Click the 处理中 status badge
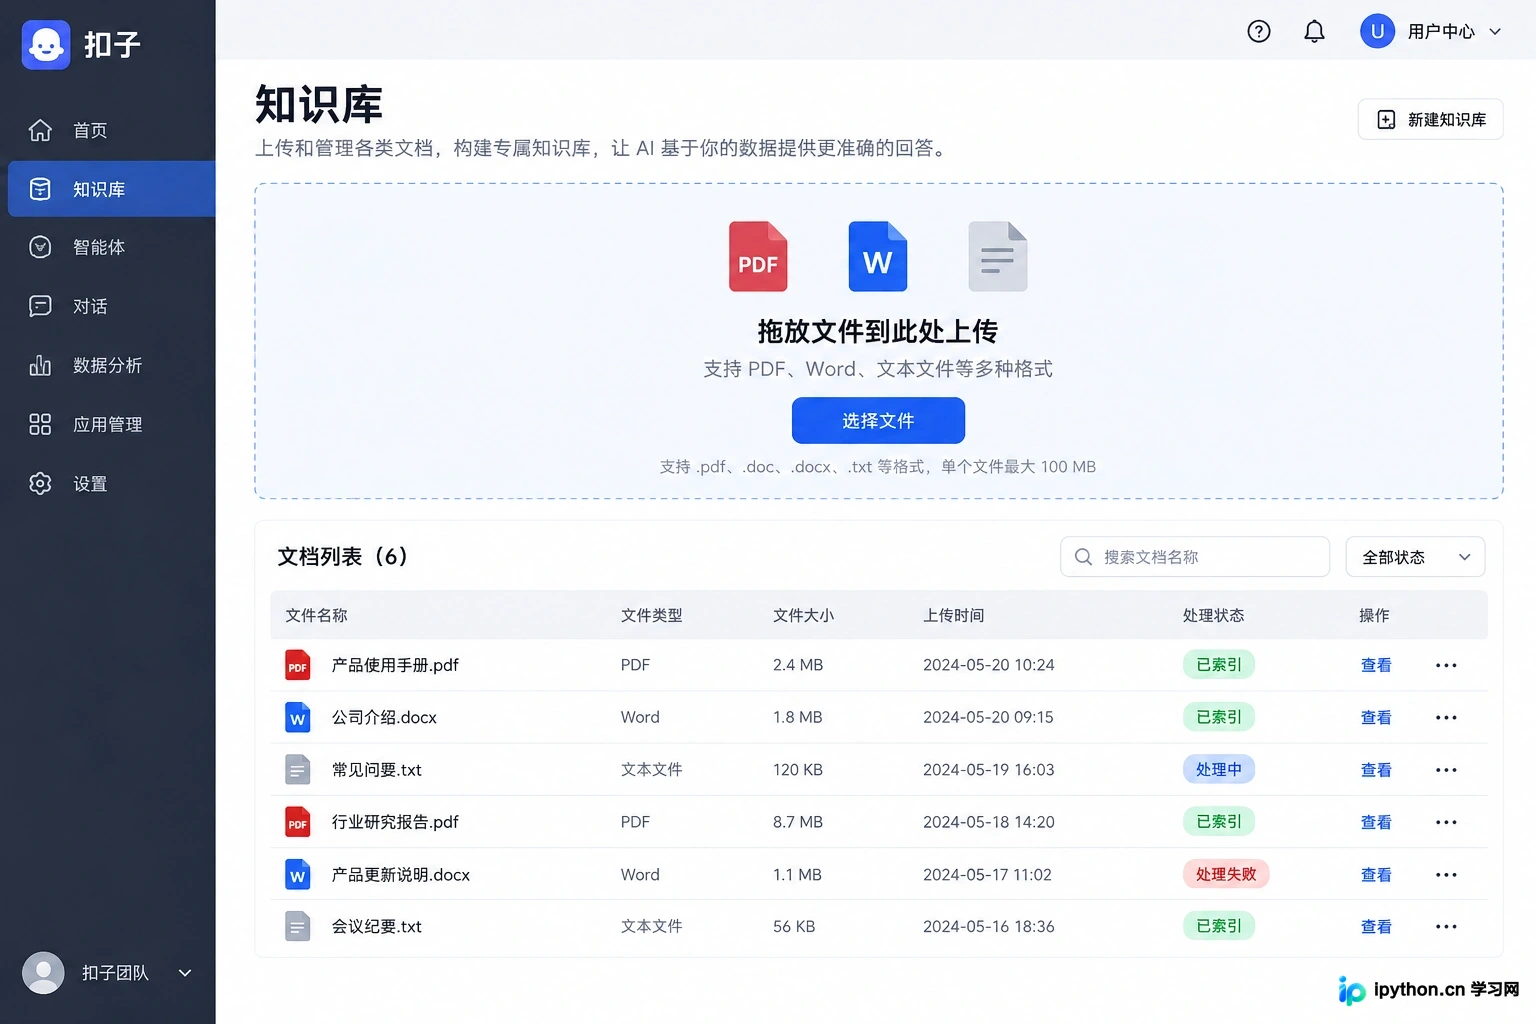Viewport: 1536px width, 1024px height. (1219, 769)
